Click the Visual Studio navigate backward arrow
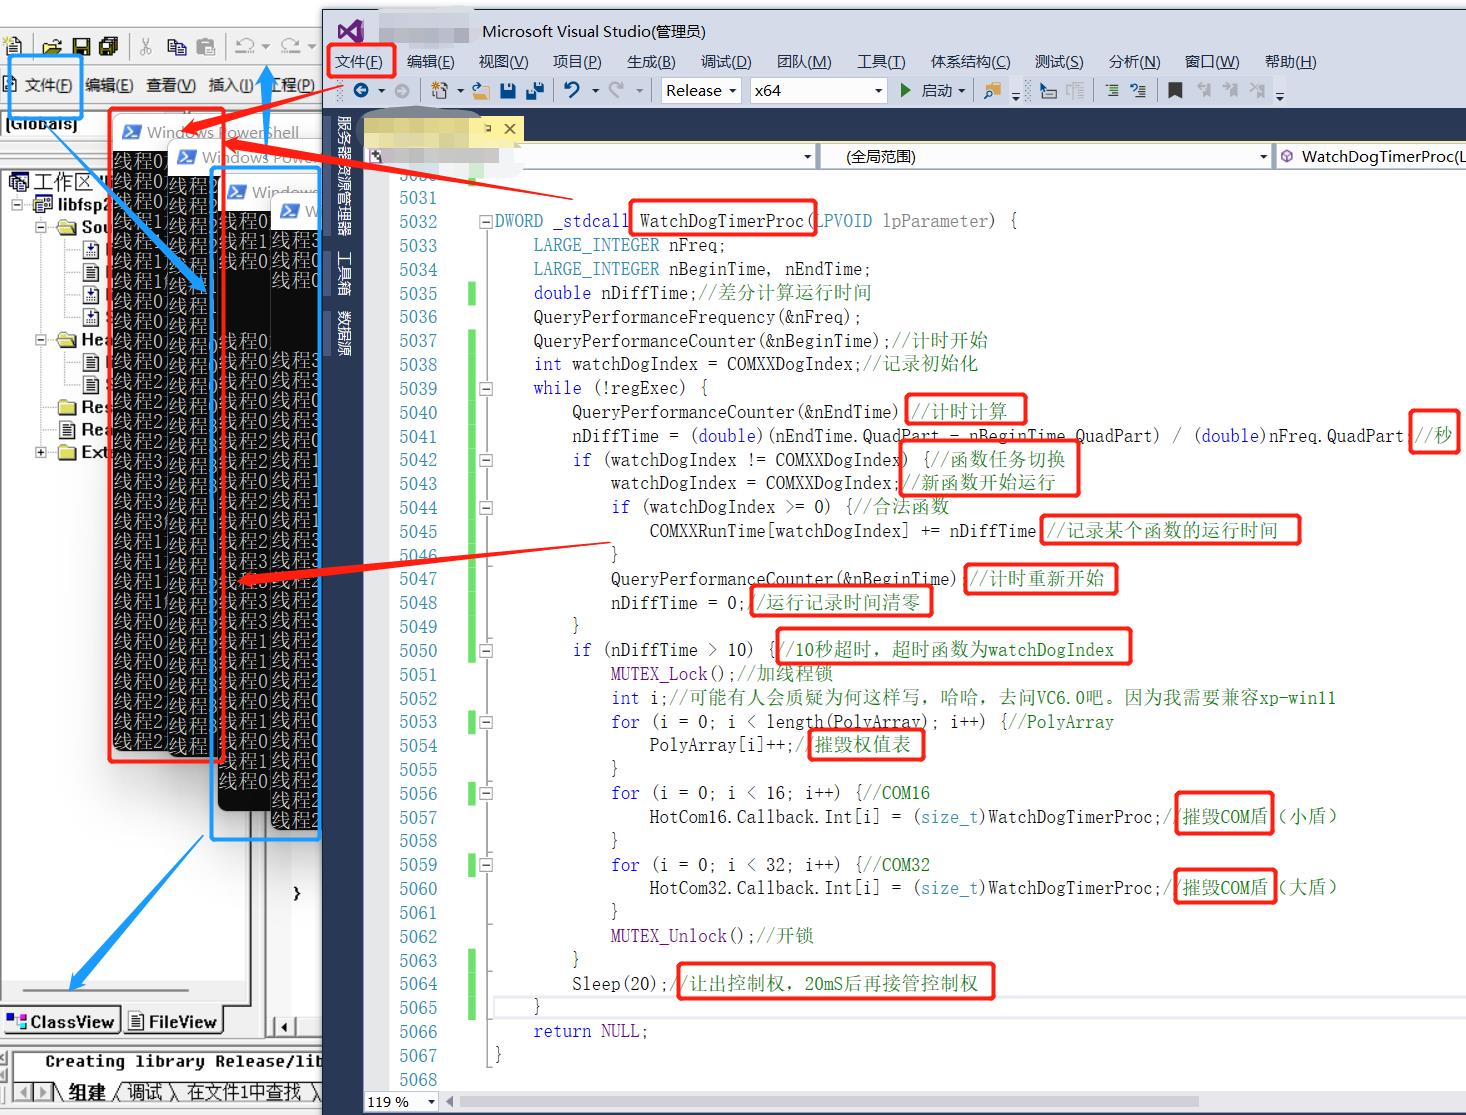This screenshot has width=1466, height=1115. pos(361,91)
